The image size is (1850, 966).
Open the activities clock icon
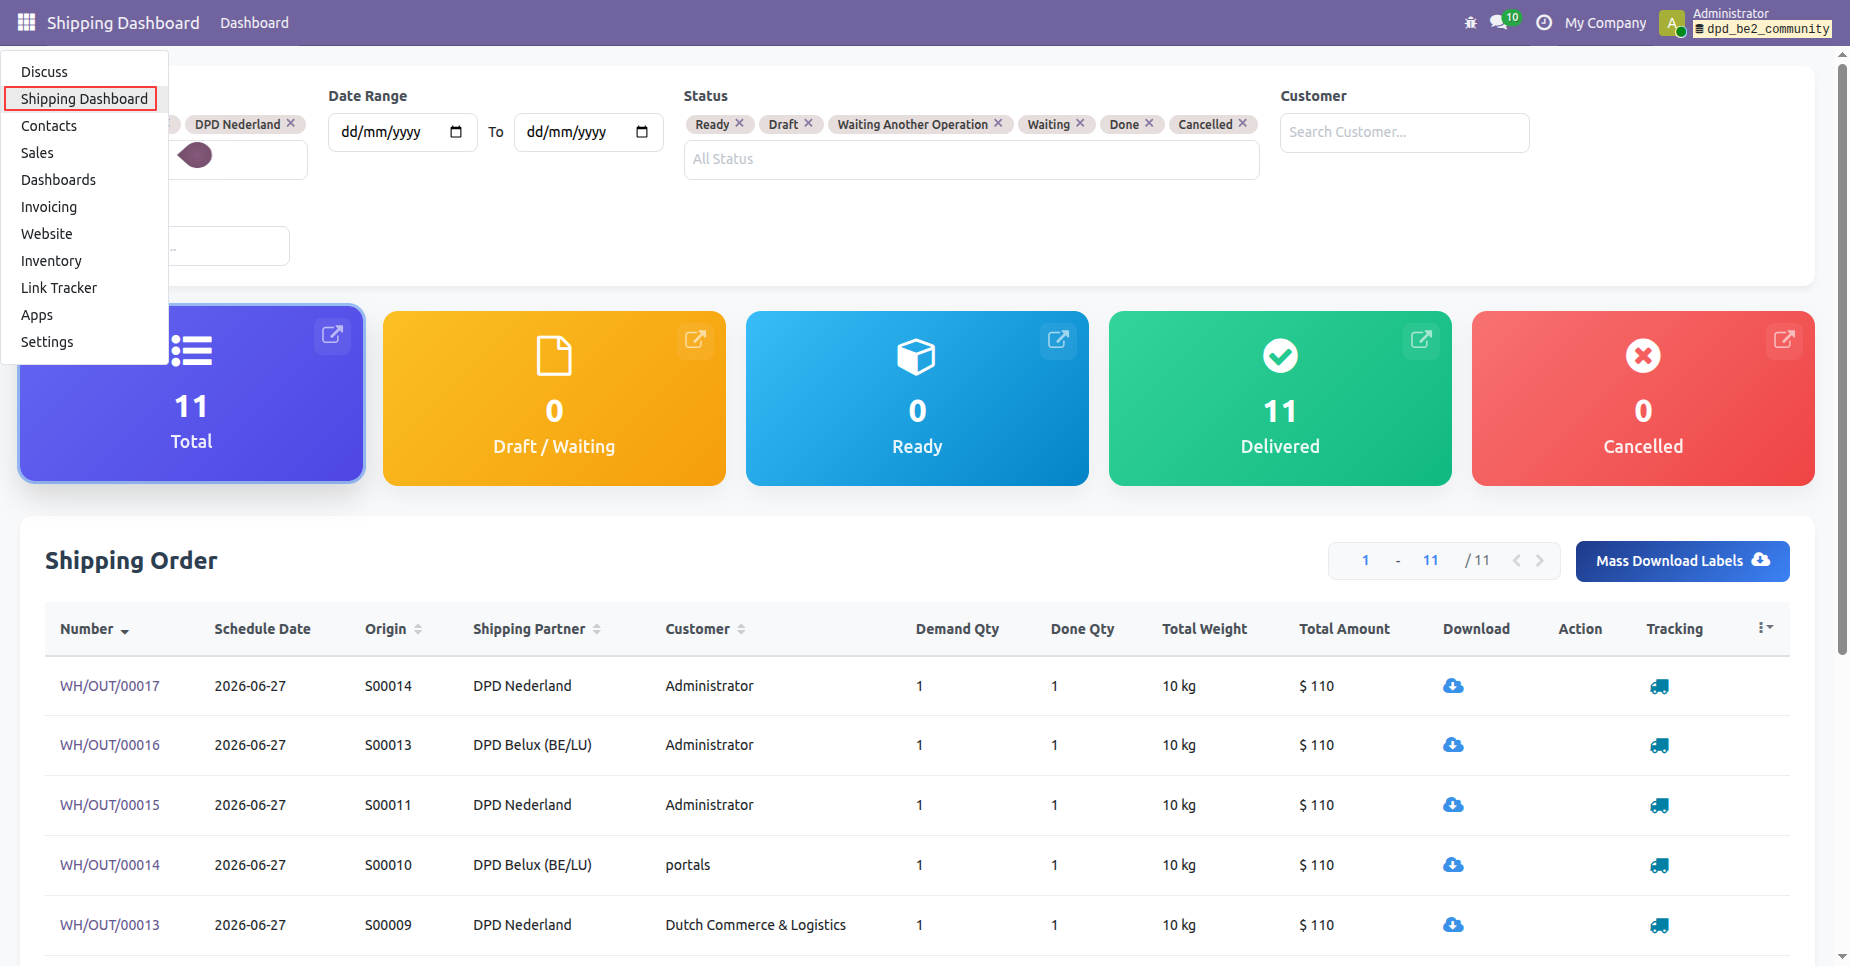pyautogui.click(x=1544, y=22)
